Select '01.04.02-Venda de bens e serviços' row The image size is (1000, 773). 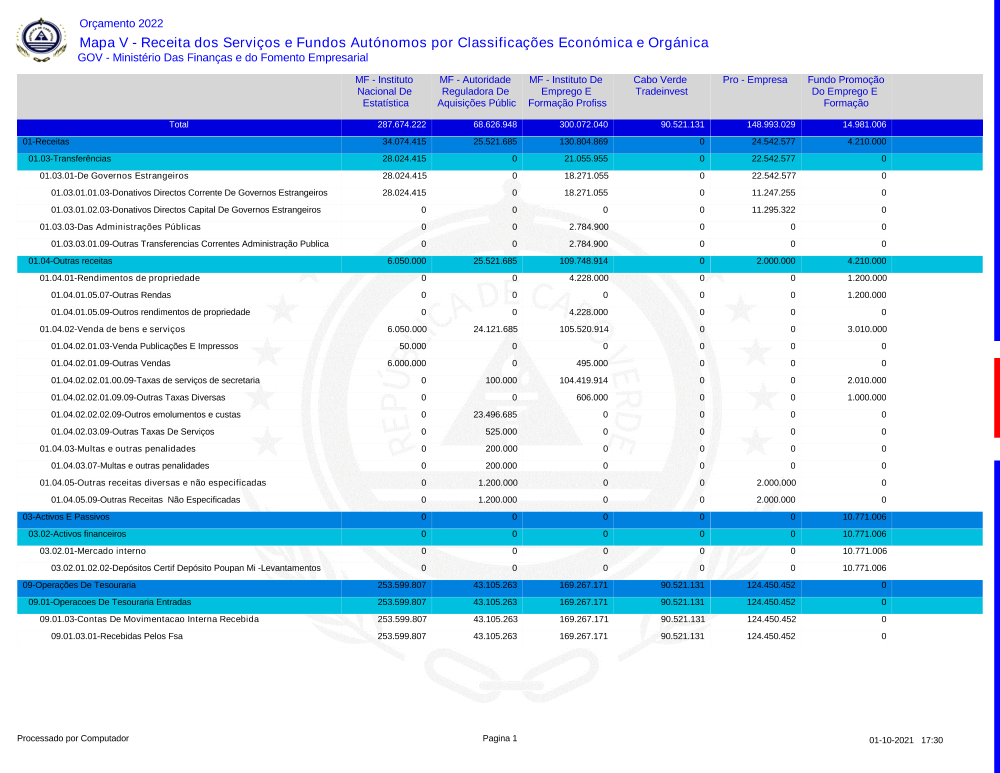pos(112,329)
